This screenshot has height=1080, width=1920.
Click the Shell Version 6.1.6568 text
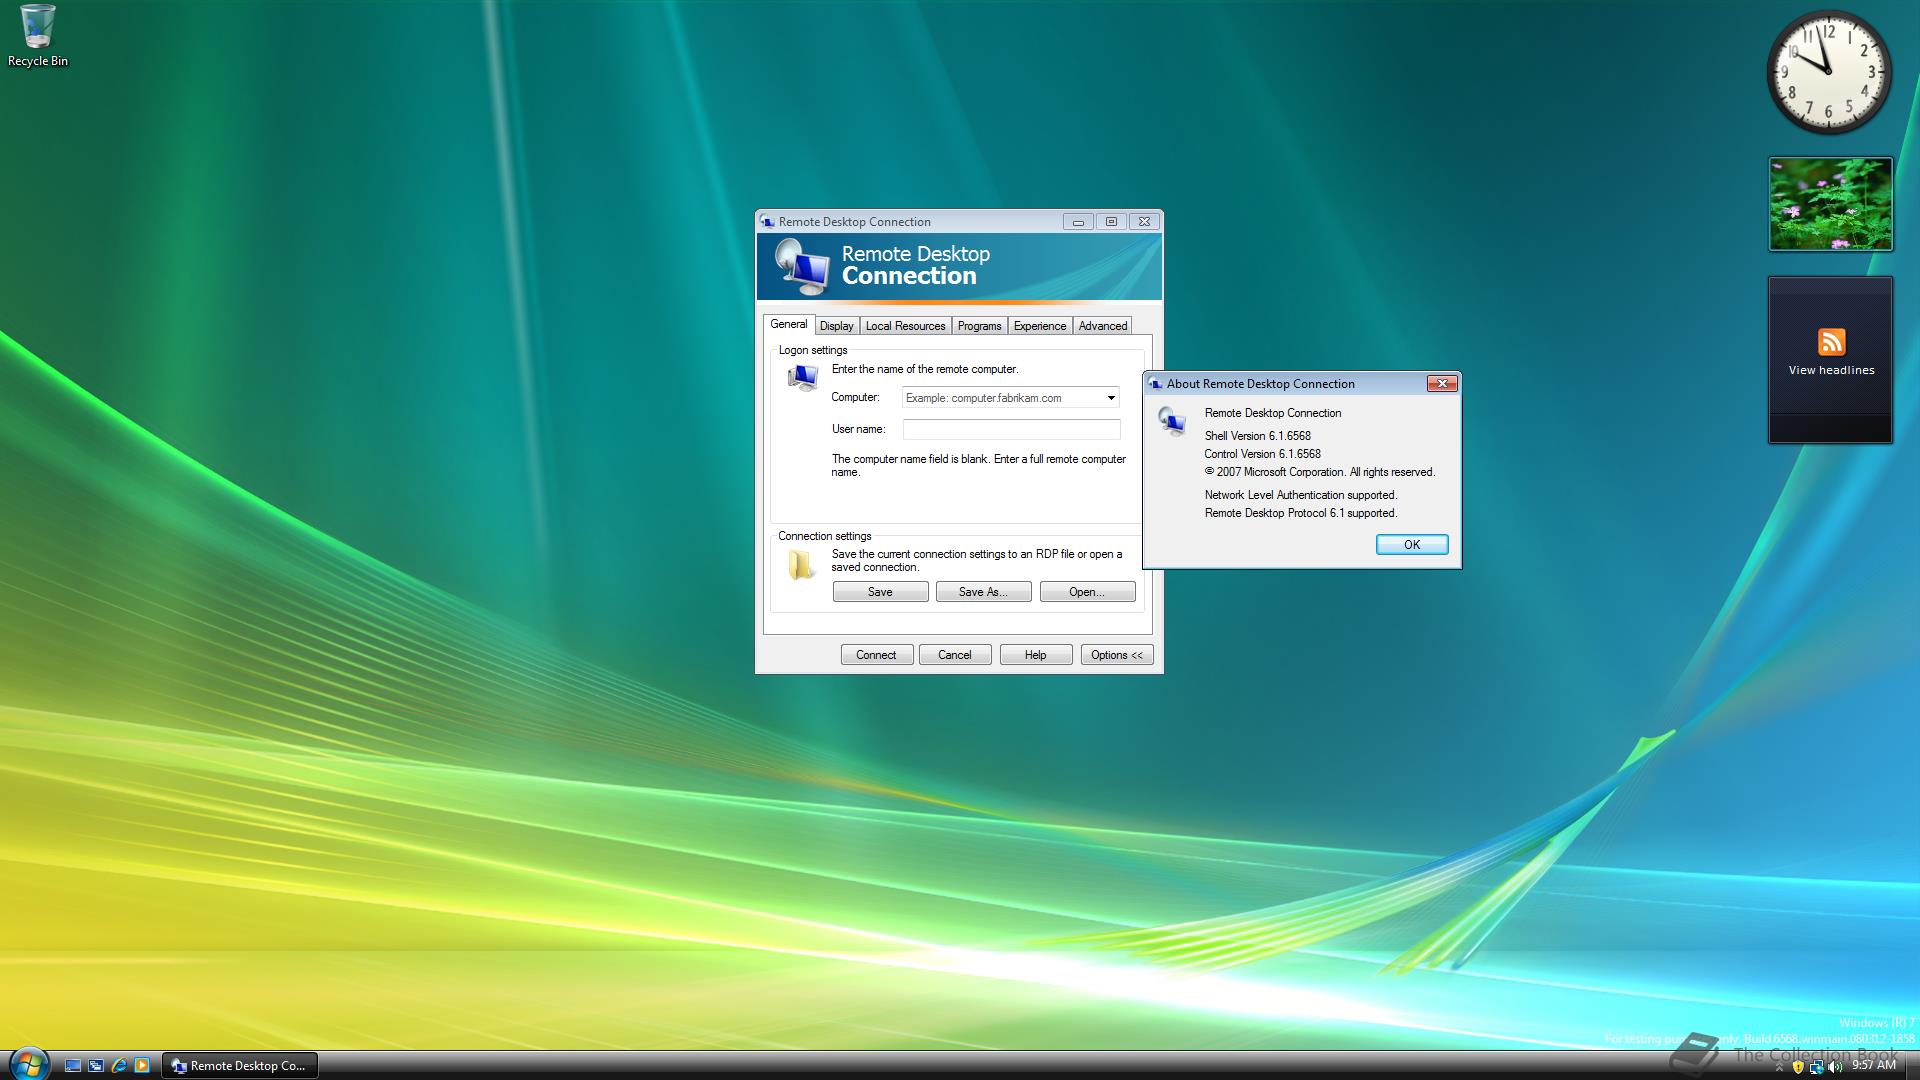point(1258,436)
